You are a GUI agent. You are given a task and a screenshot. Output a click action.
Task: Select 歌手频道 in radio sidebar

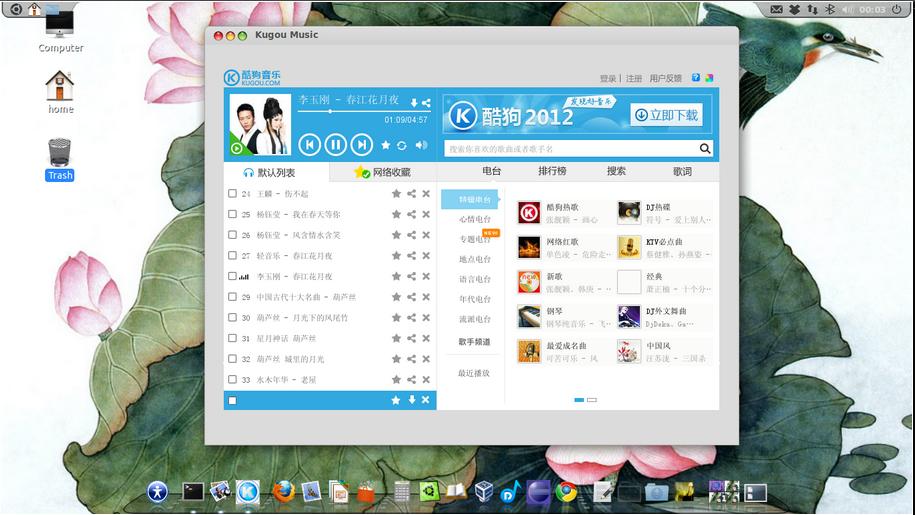(474, 342)
